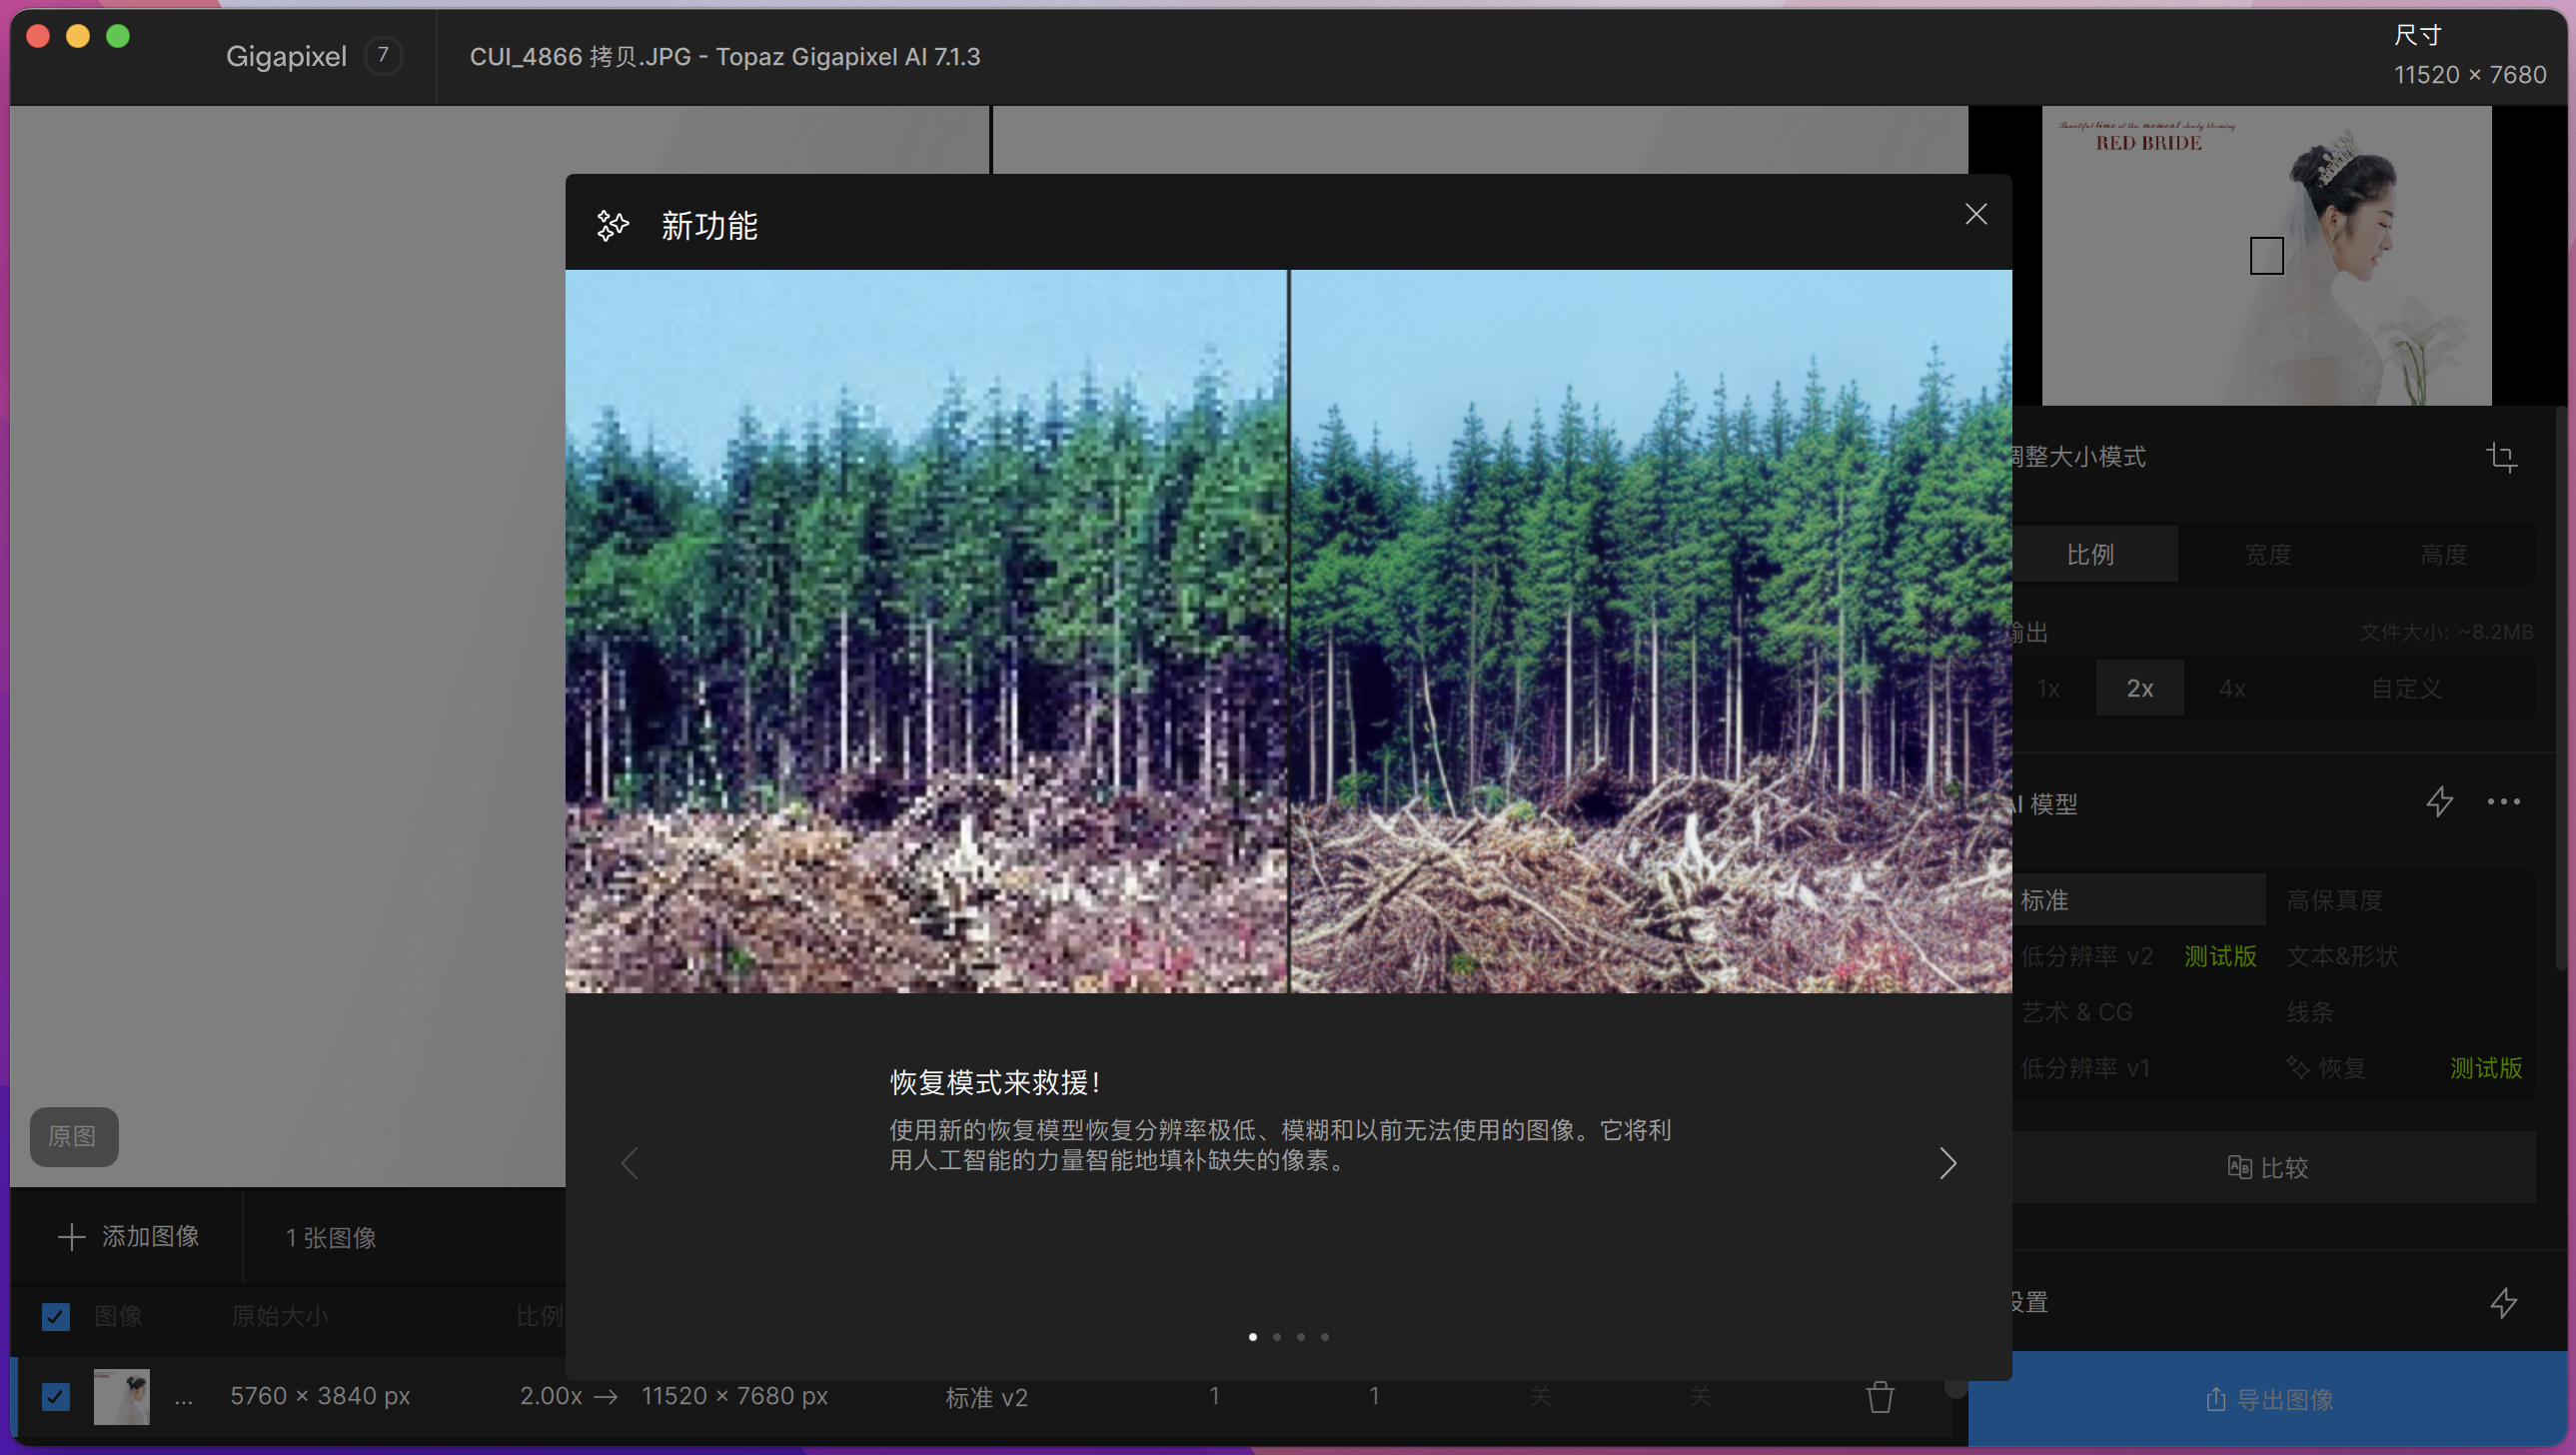The width and height of the screenshot is (2576, 1455).
Task: Go to next feature slide arrow
Action: click(x=1947, y=1162)
